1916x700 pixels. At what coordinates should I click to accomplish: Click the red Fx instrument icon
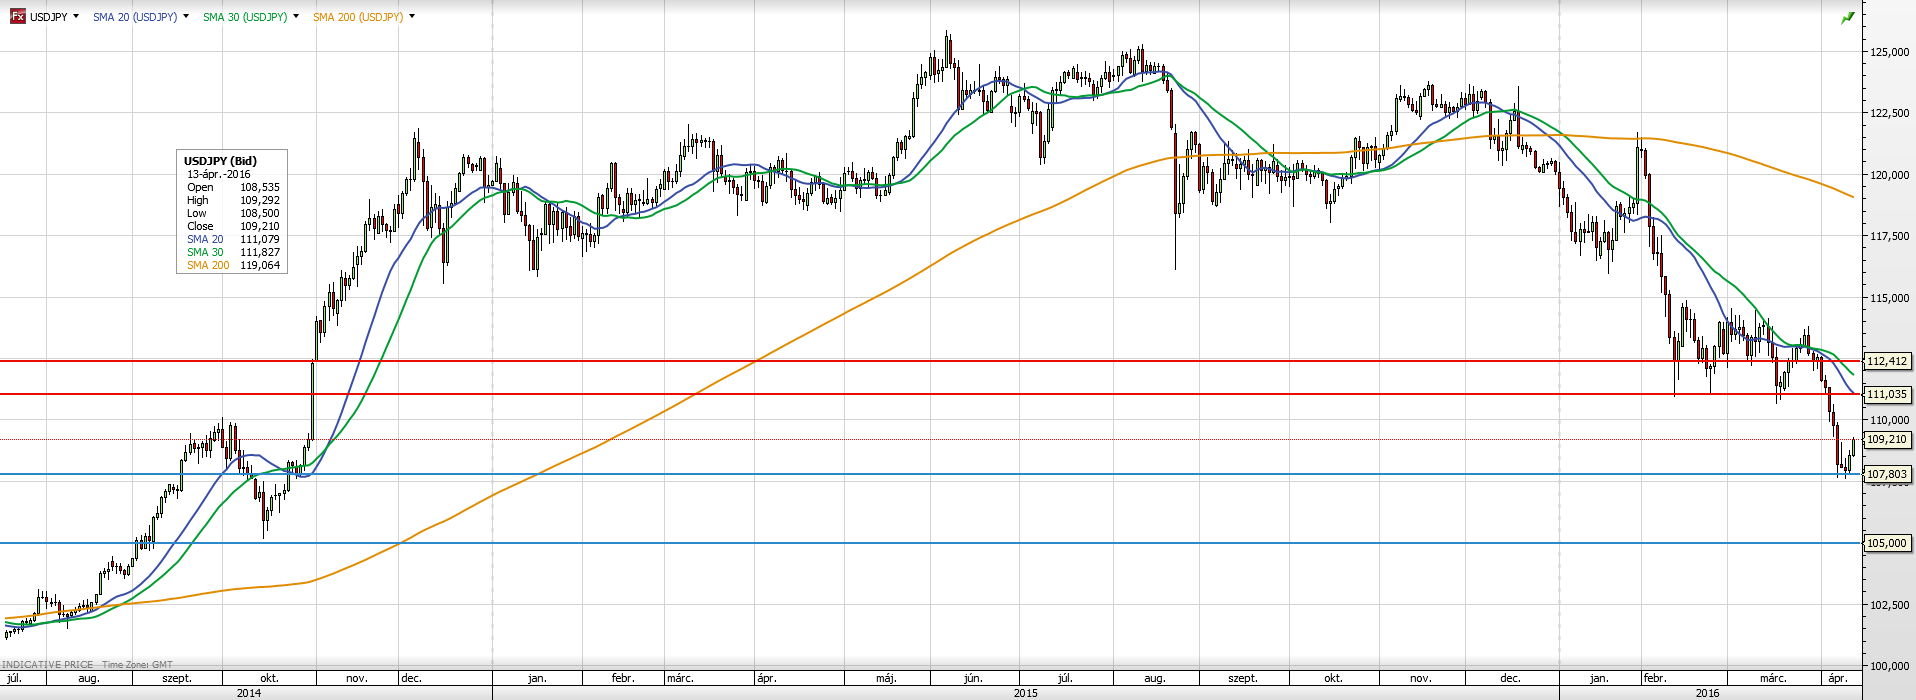click(x=17, y=17)
